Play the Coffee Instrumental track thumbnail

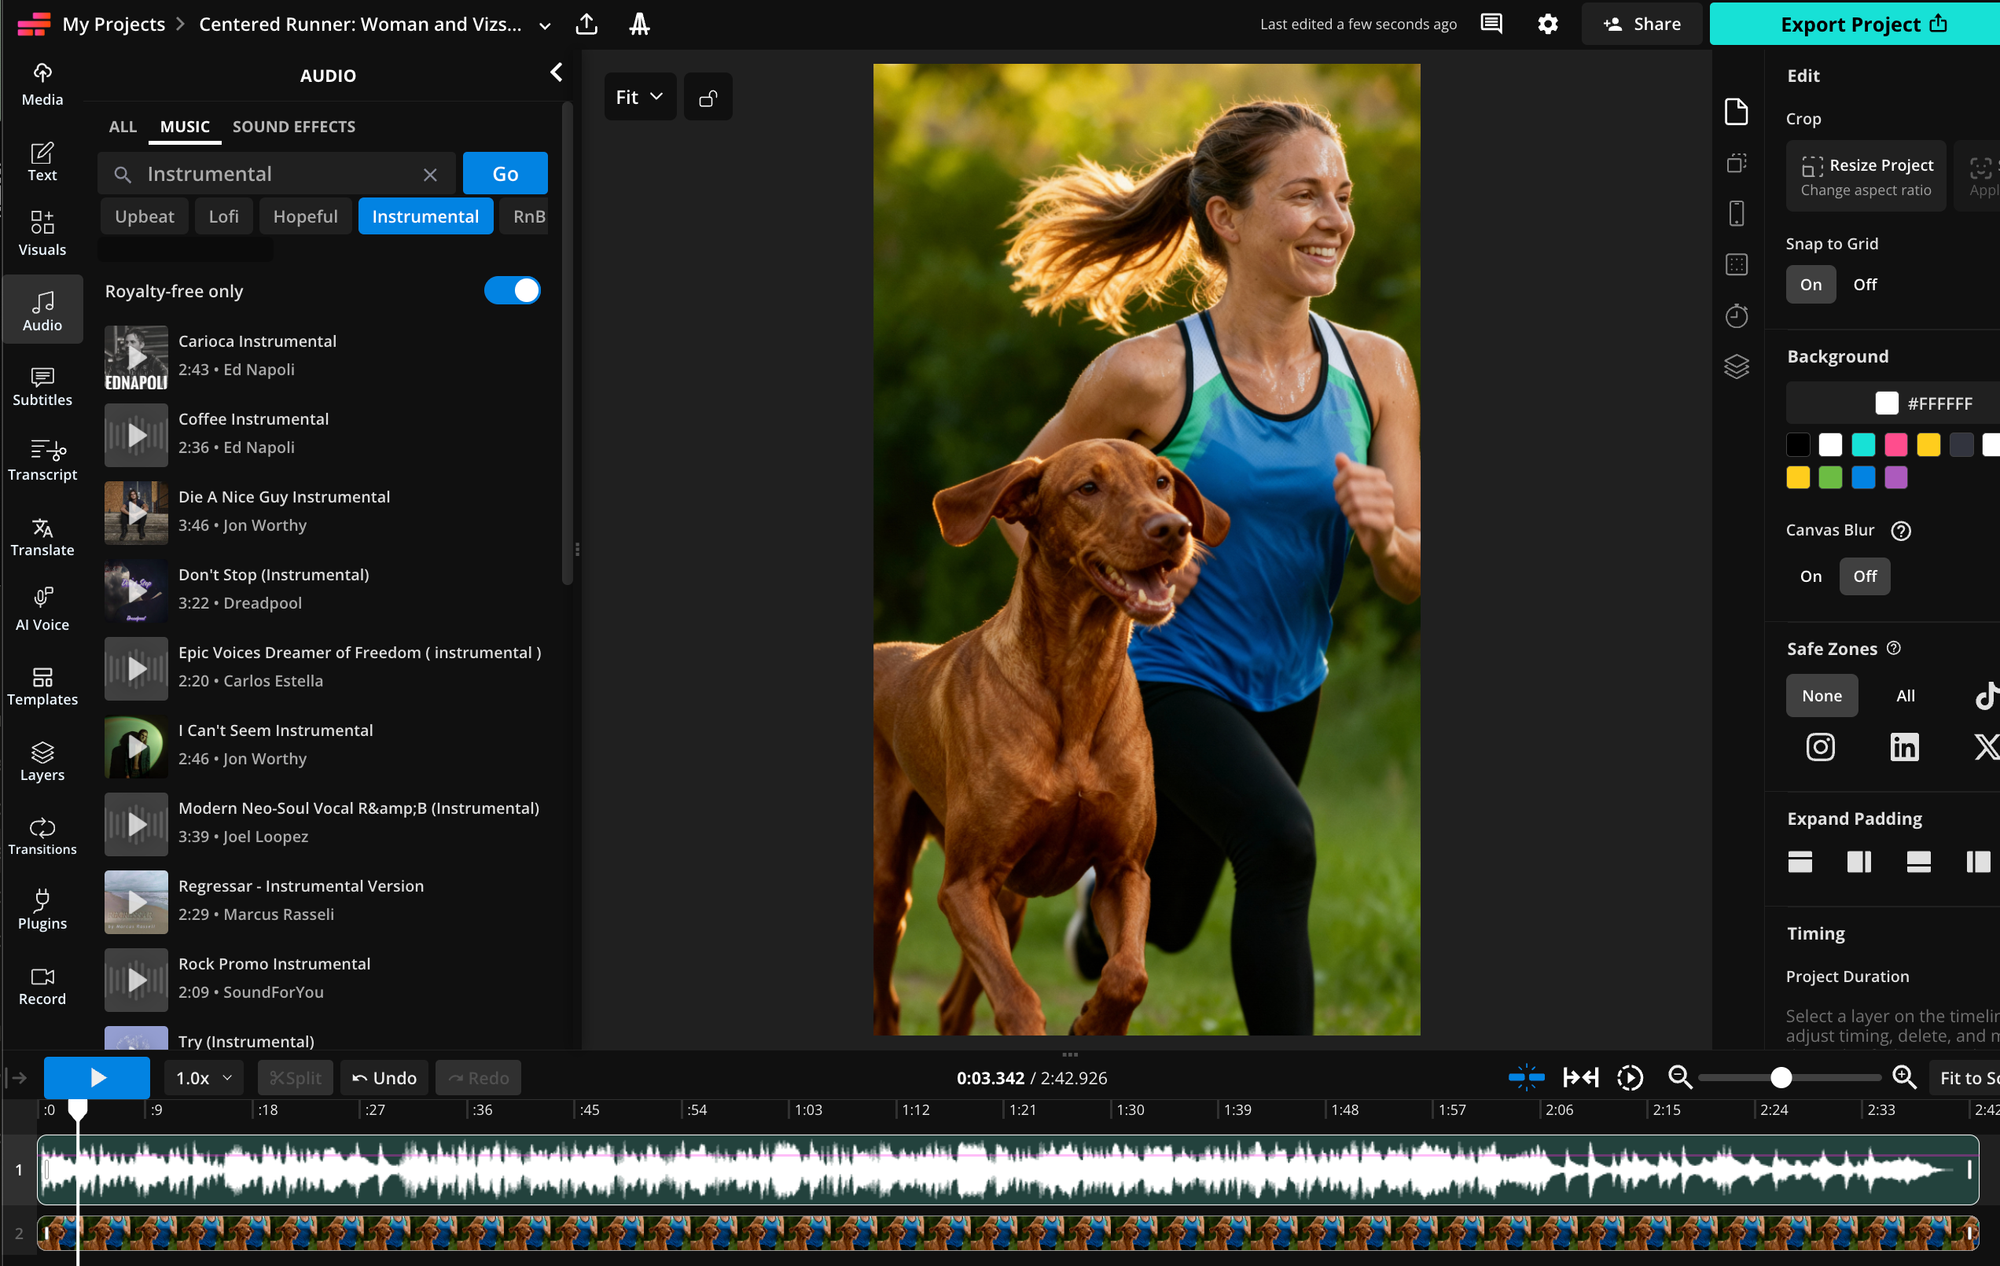[x=137, y=435]
